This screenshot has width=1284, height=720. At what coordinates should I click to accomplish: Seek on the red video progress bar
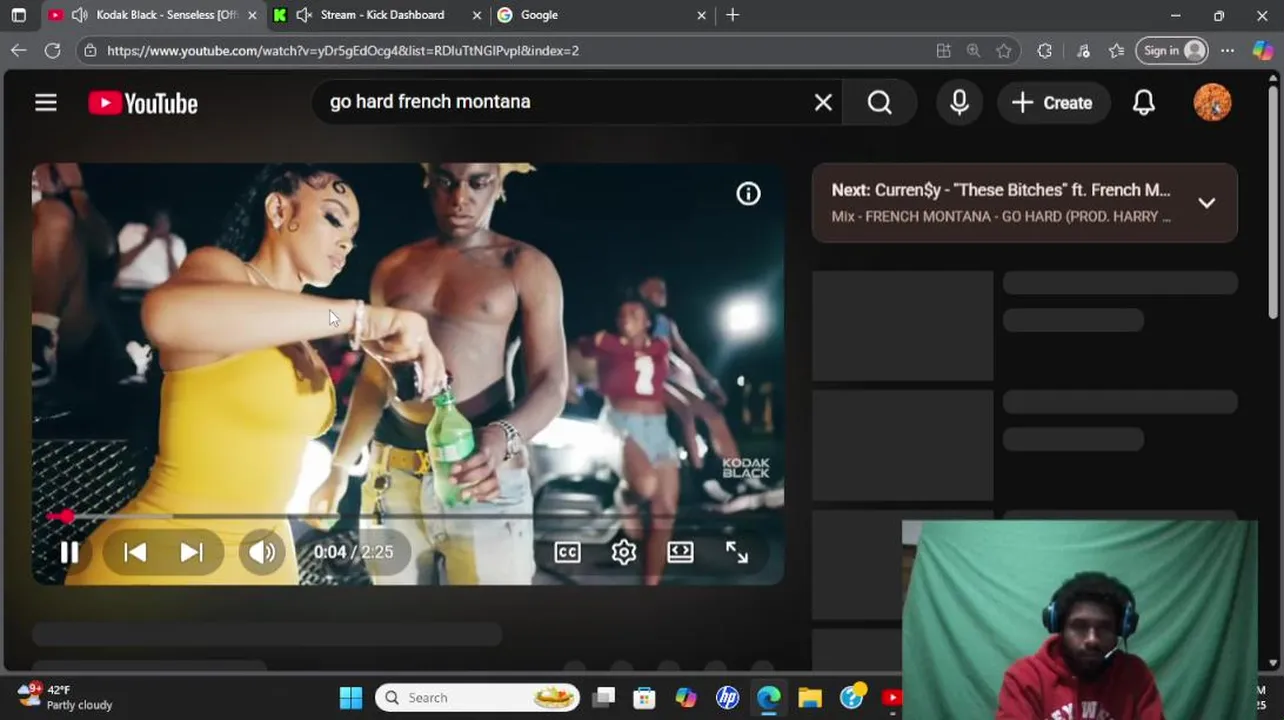pos(408,516)
